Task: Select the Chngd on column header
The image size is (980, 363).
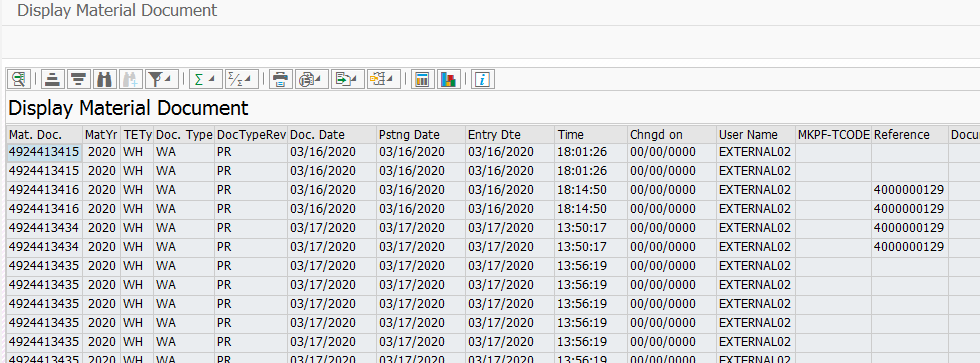Action: pyautogui.click(x=672, y=134)
